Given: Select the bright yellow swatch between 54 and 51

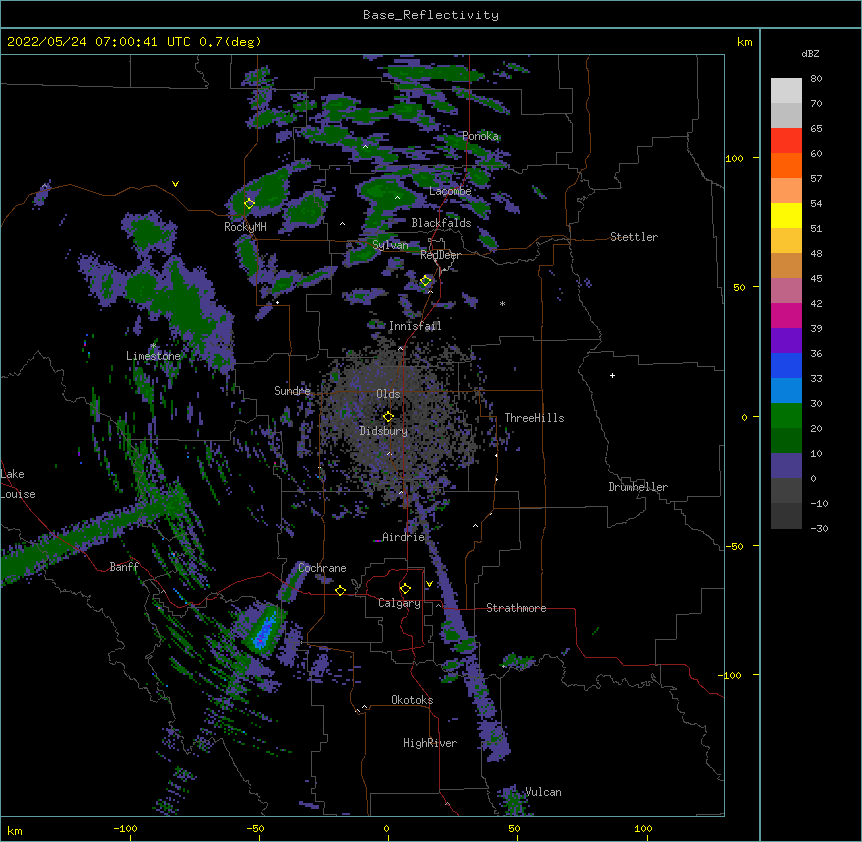Looking at the screenshot, I should (786, 215).
